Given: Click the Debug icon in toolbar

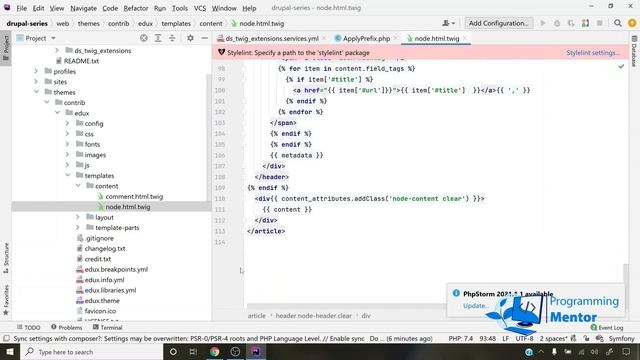Looking at the screenshot, I should coord(557,23).
